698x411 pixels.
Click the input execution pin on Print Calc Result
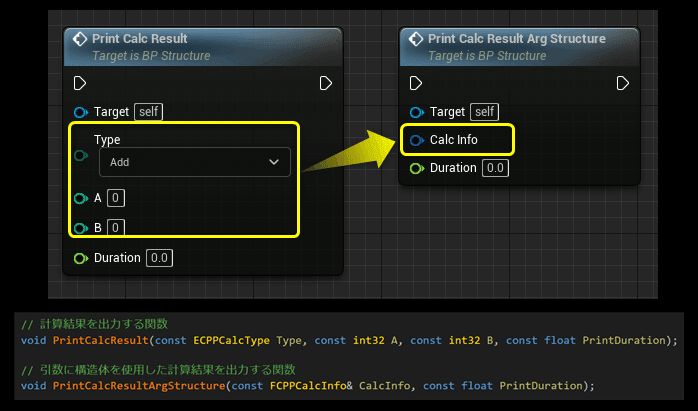pos(80,83)
